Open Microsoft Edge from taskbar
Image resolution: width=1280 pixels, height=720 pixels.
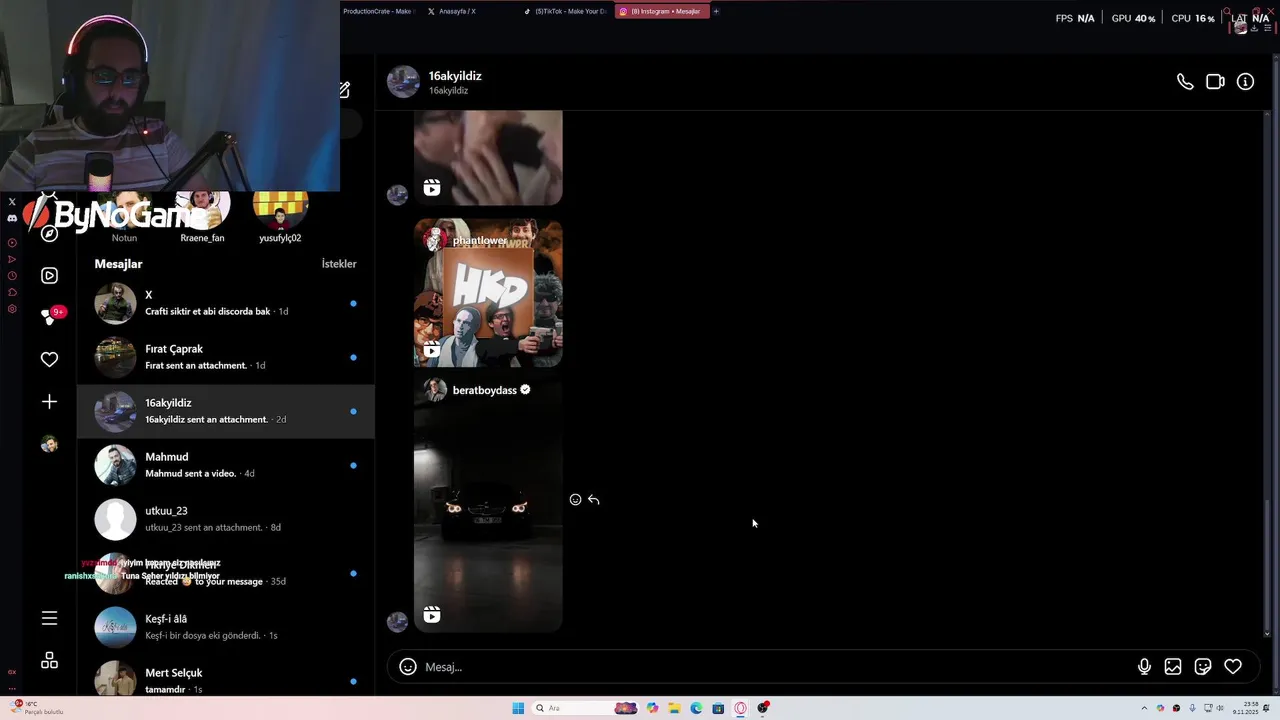[696, 708]
